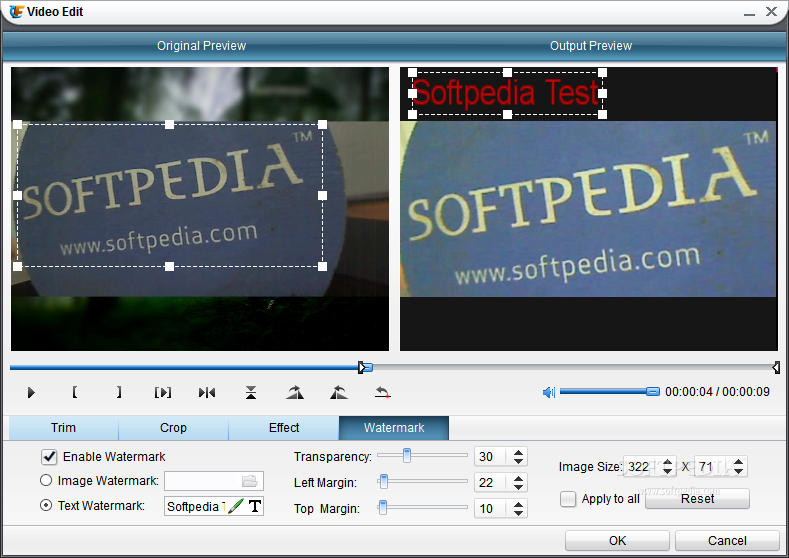Mute the audio with the speaker icon

click(548, 392)
